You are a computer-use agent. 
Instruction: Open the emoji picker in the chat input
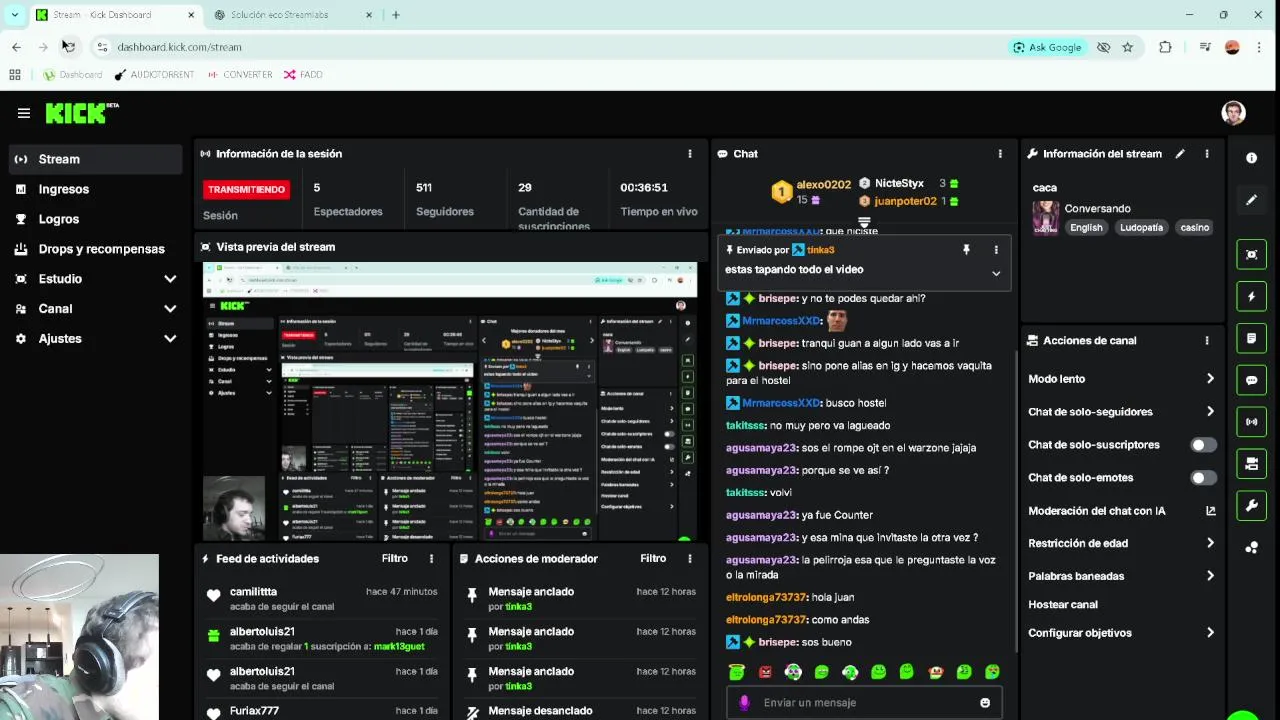click(985, 703)
